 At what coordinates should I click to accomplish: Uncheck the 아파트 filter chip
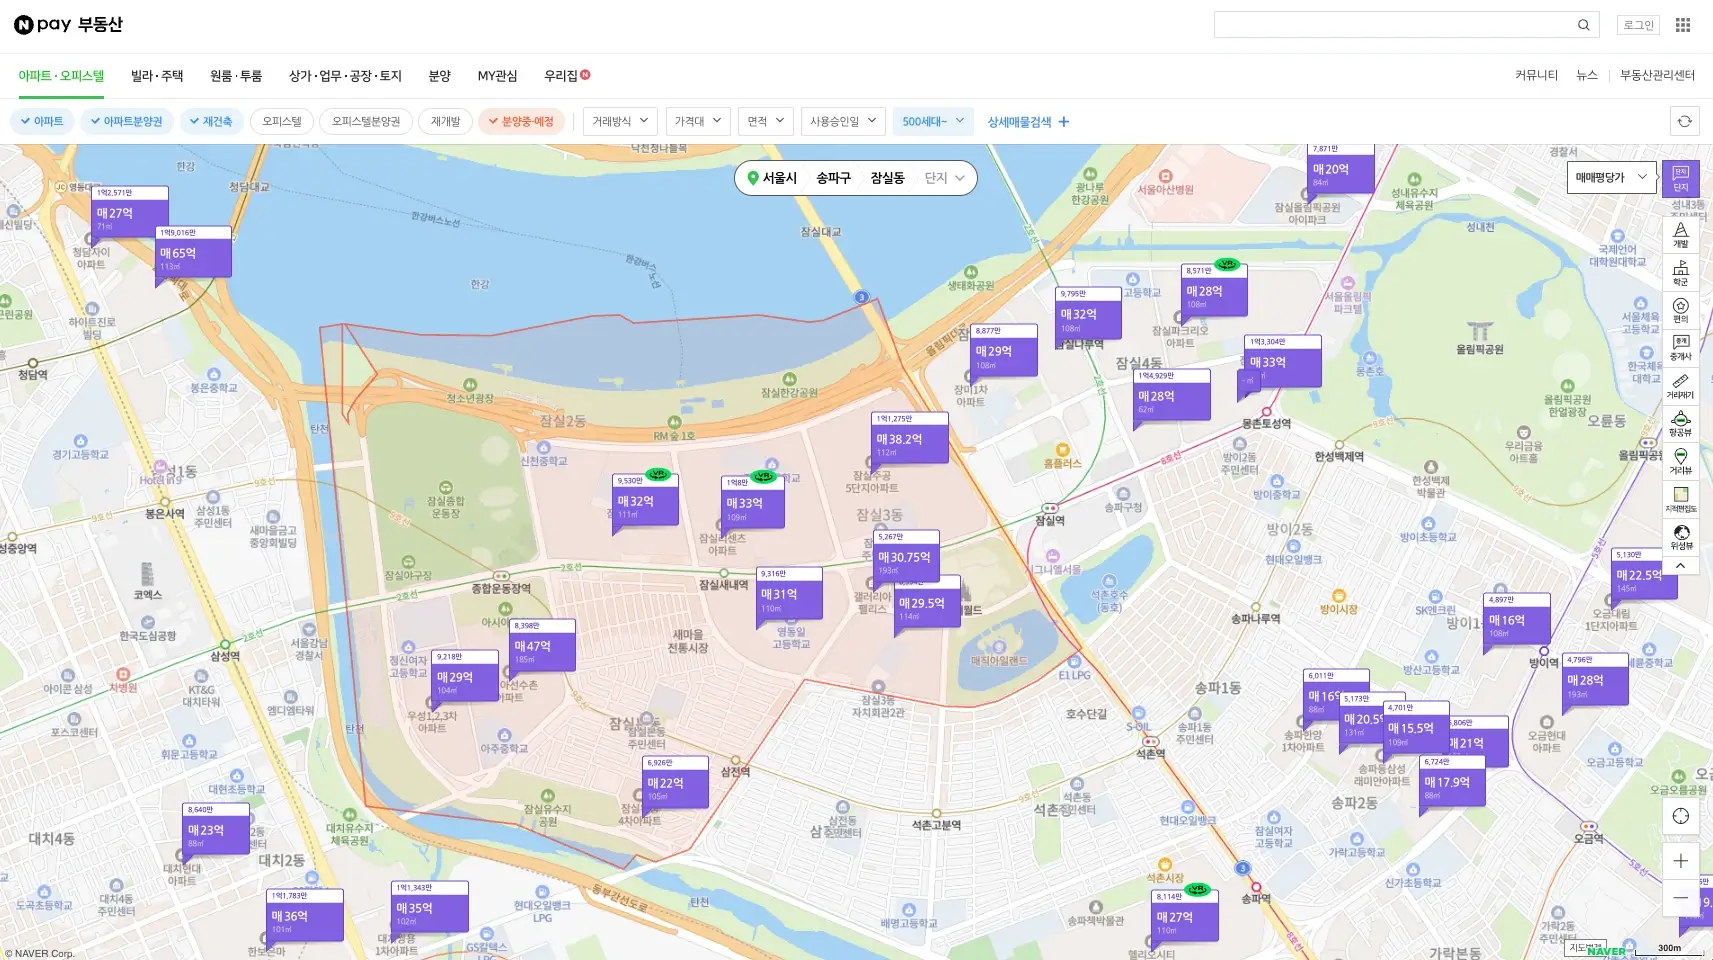click(41, 121)
